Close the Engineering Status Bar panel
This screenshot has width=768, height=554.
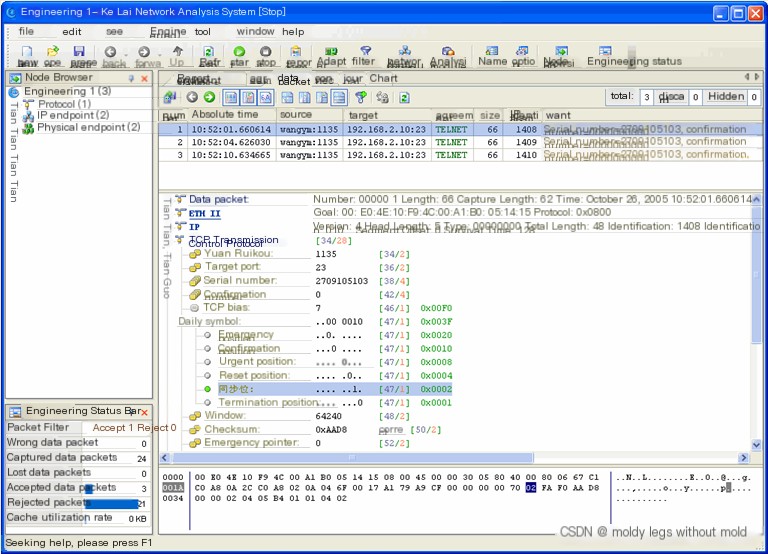144,412
